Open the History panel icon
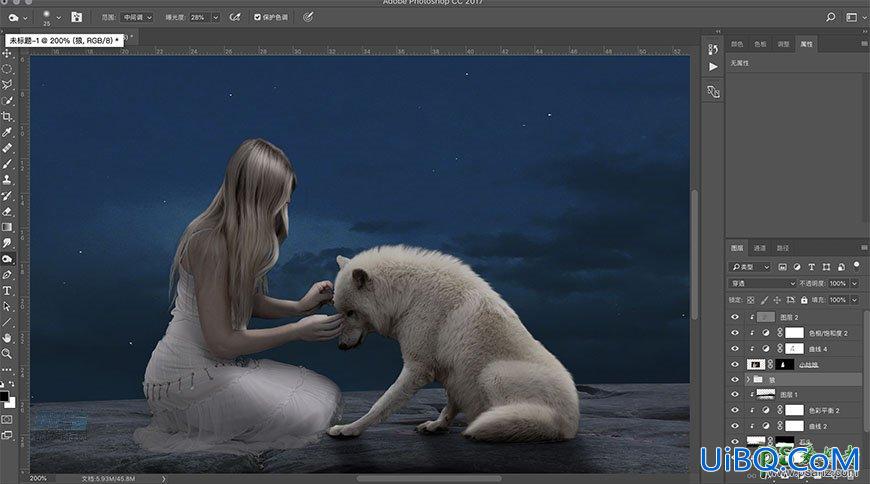Image resolution: width=870 pixels, height=484 pixels. tap(713, 49)
